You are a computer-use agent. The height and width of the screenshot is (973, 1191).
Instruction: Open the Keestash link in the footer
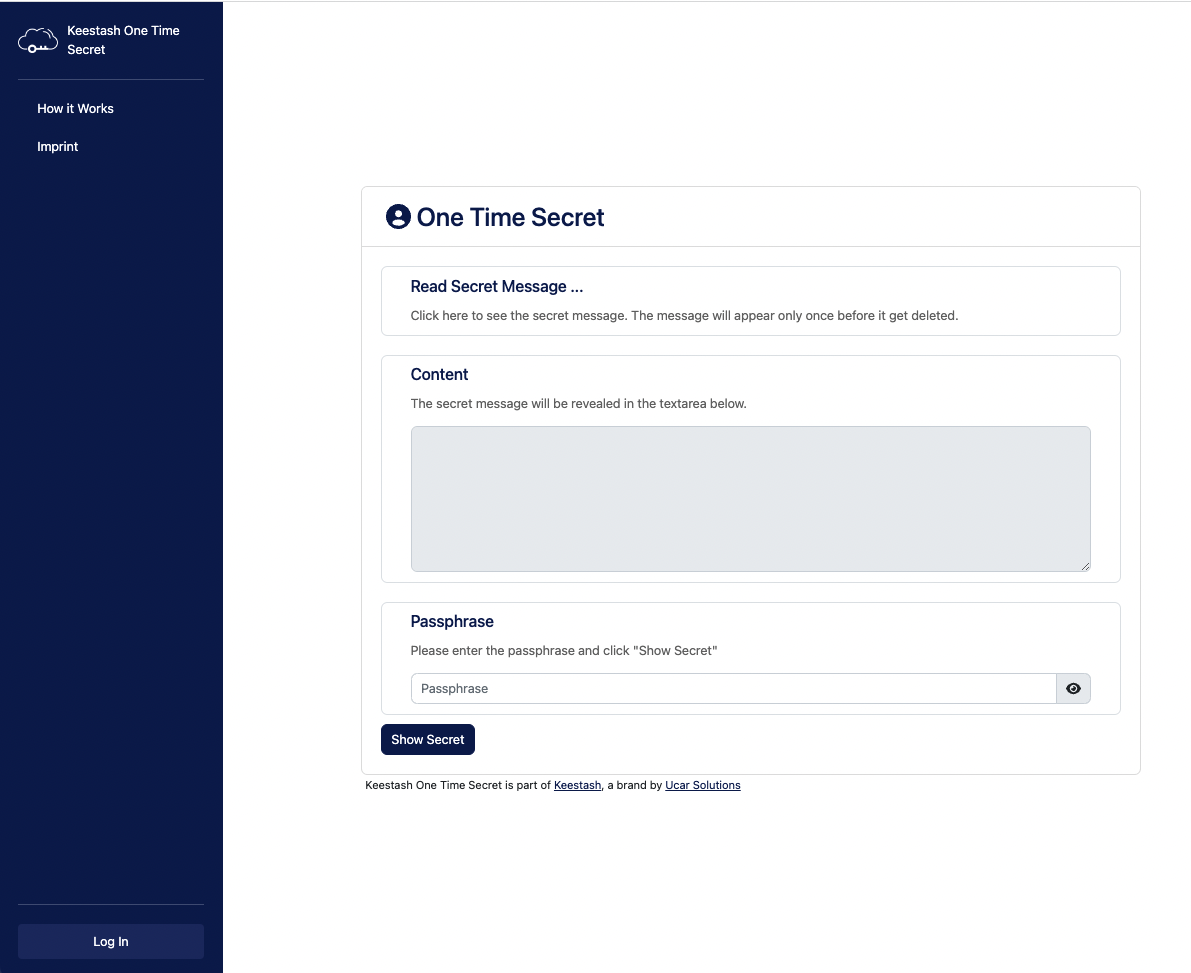pos(577,785)
